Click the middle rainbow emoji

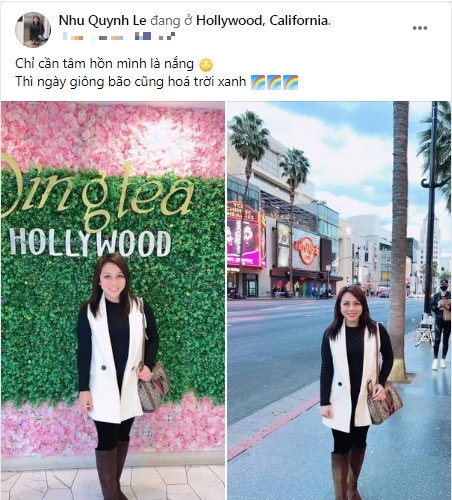[274, 82]
